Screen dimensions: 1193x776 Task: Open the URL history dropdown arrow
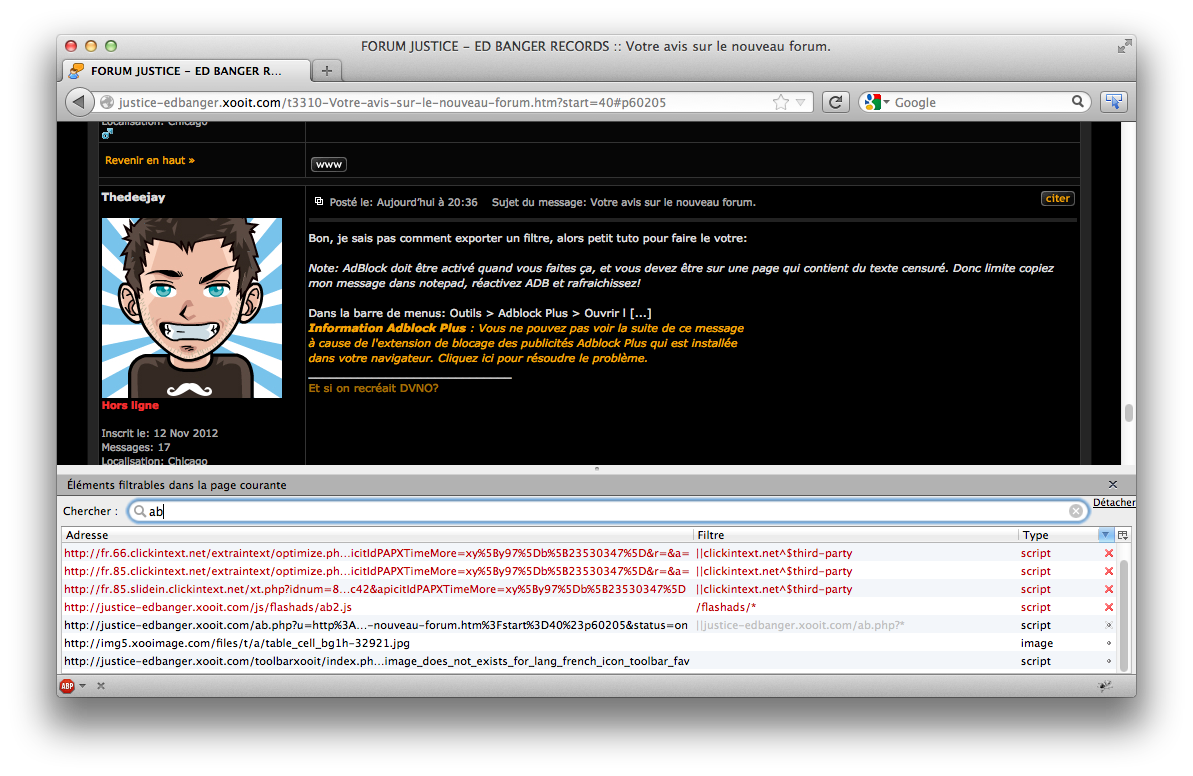click(x=800, y=102)
